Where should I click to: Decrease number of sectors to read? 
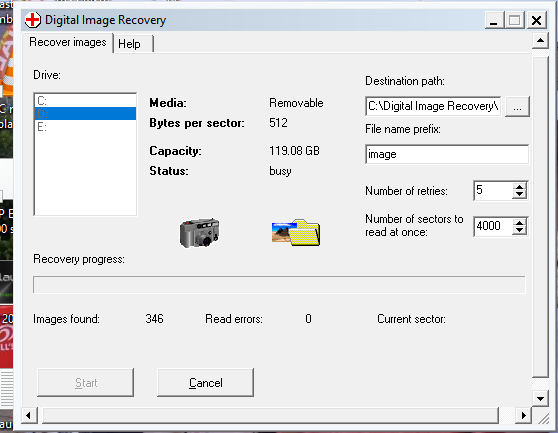[520, 231]
